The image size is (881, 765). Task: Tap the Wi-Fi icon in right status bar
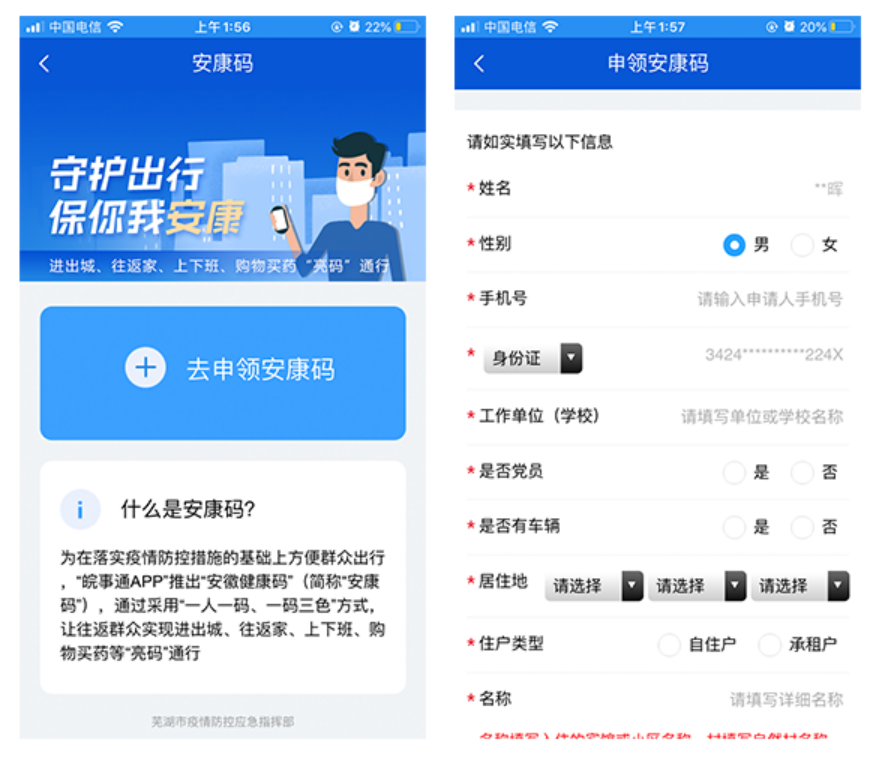point(551,26)
